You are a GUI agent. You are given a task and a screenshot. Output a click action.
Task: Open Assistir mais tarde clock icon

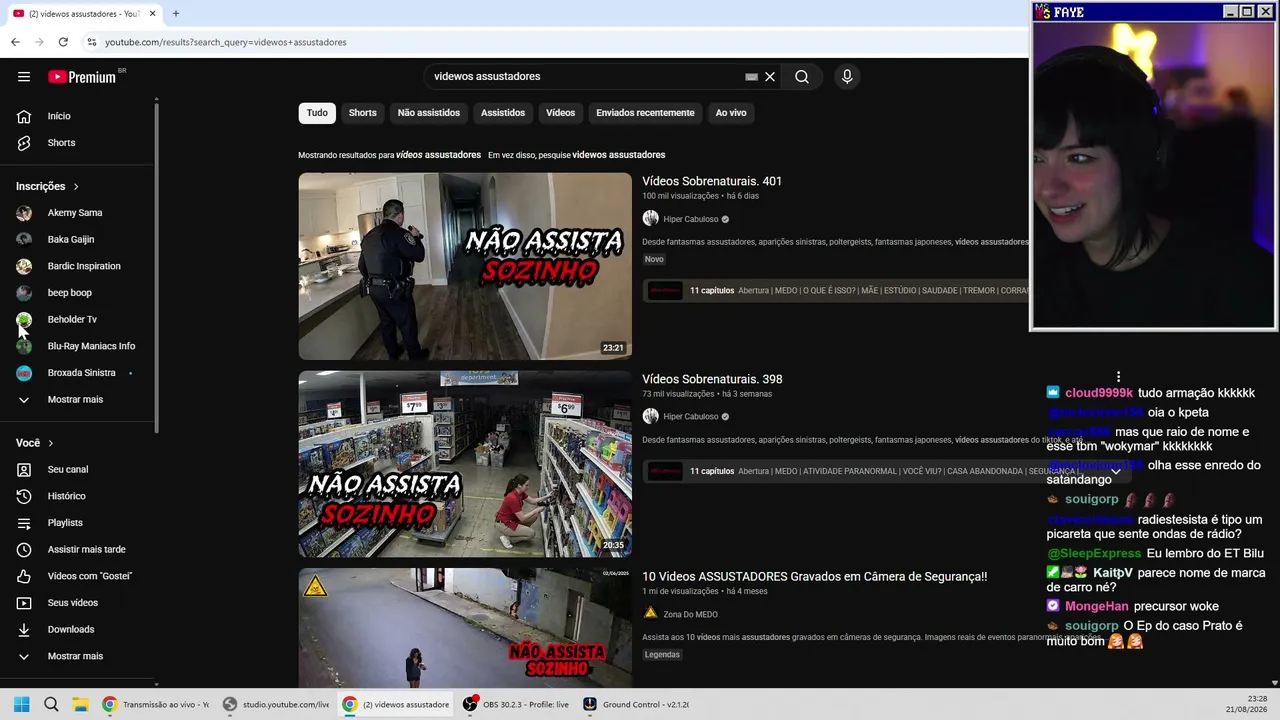24,550
